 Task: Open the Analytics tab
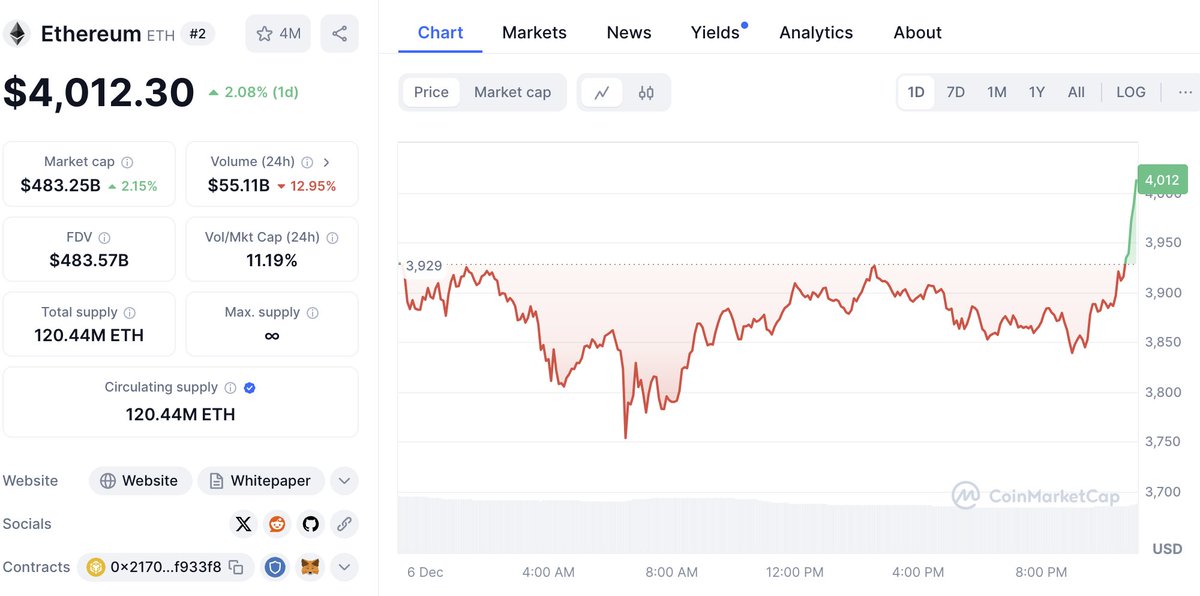click(x=816, y=33)
